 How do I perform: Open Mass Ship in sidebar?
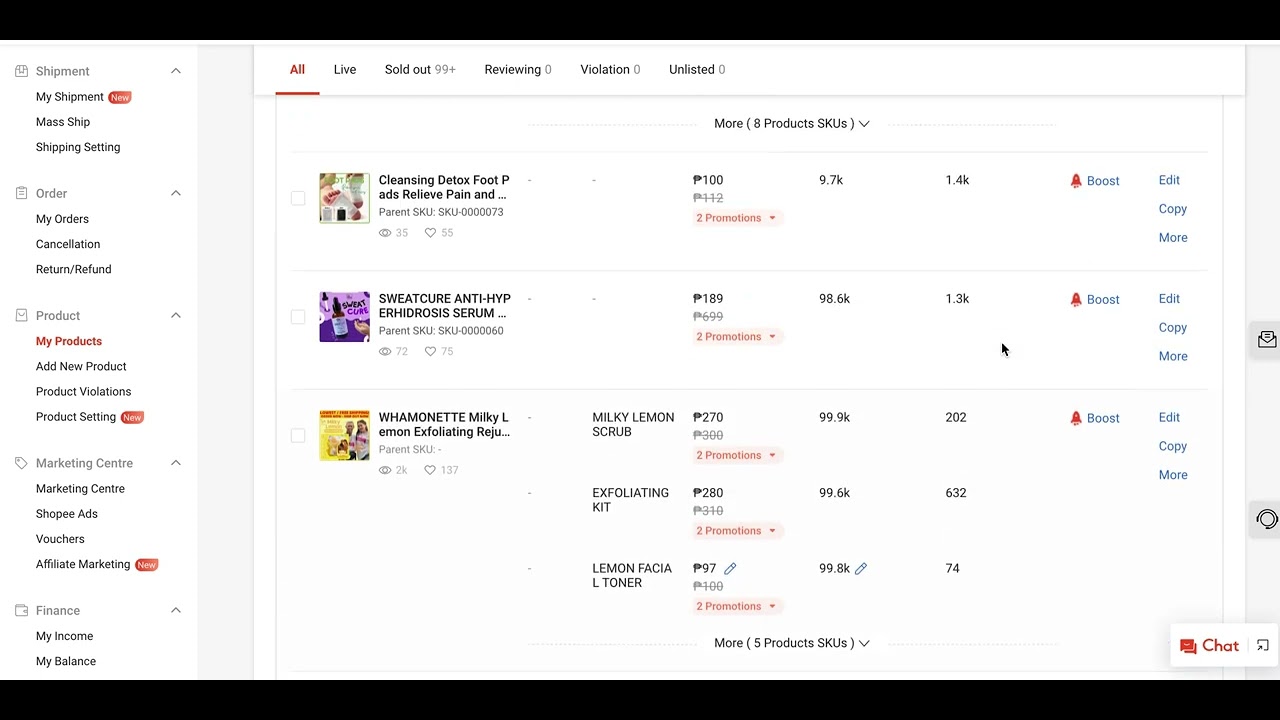(x=63, y=122)
